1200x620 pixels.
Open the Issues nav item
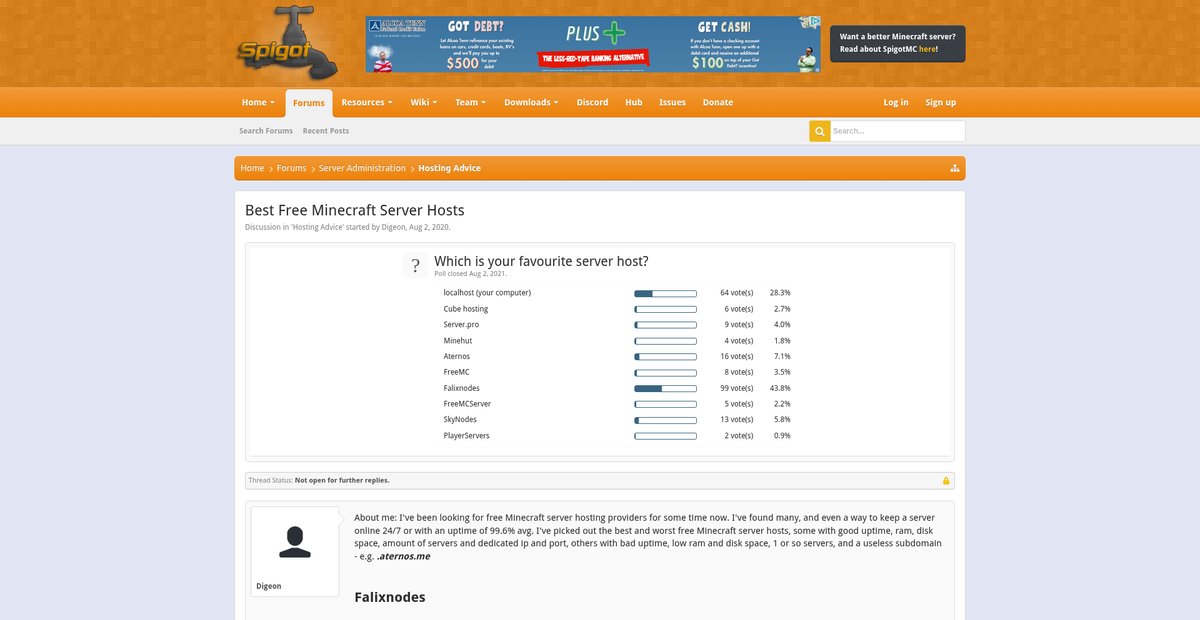672,102
